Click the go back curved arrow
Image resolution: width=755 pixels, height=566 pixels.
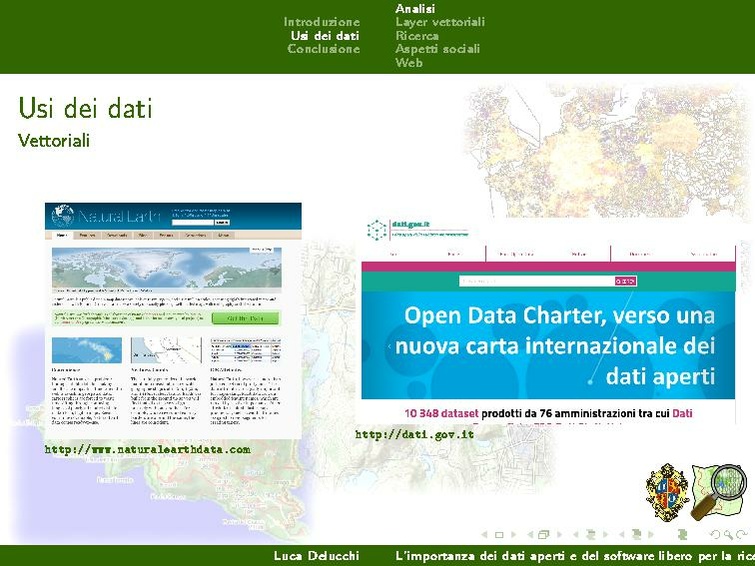pos(716,535)
